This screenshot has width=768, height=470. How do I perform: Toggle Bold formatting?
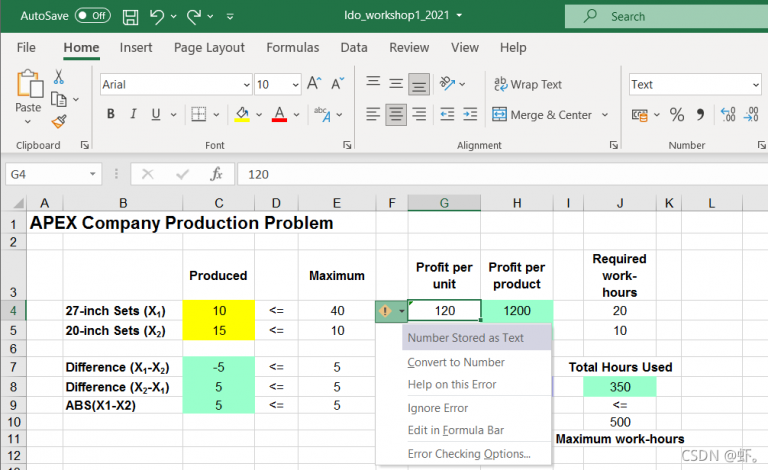(111, 114)
